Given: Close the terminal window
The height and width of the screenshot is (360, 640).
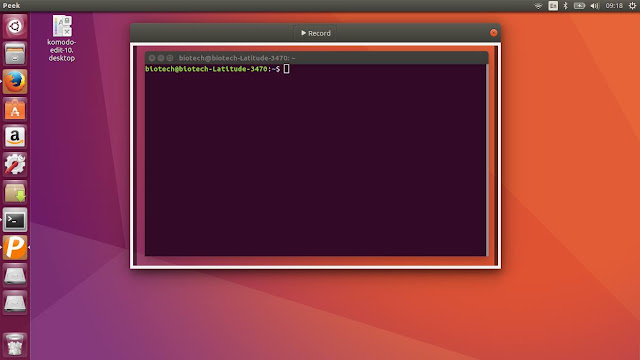Looking at the screenshot, I should [x=152, y=58].
